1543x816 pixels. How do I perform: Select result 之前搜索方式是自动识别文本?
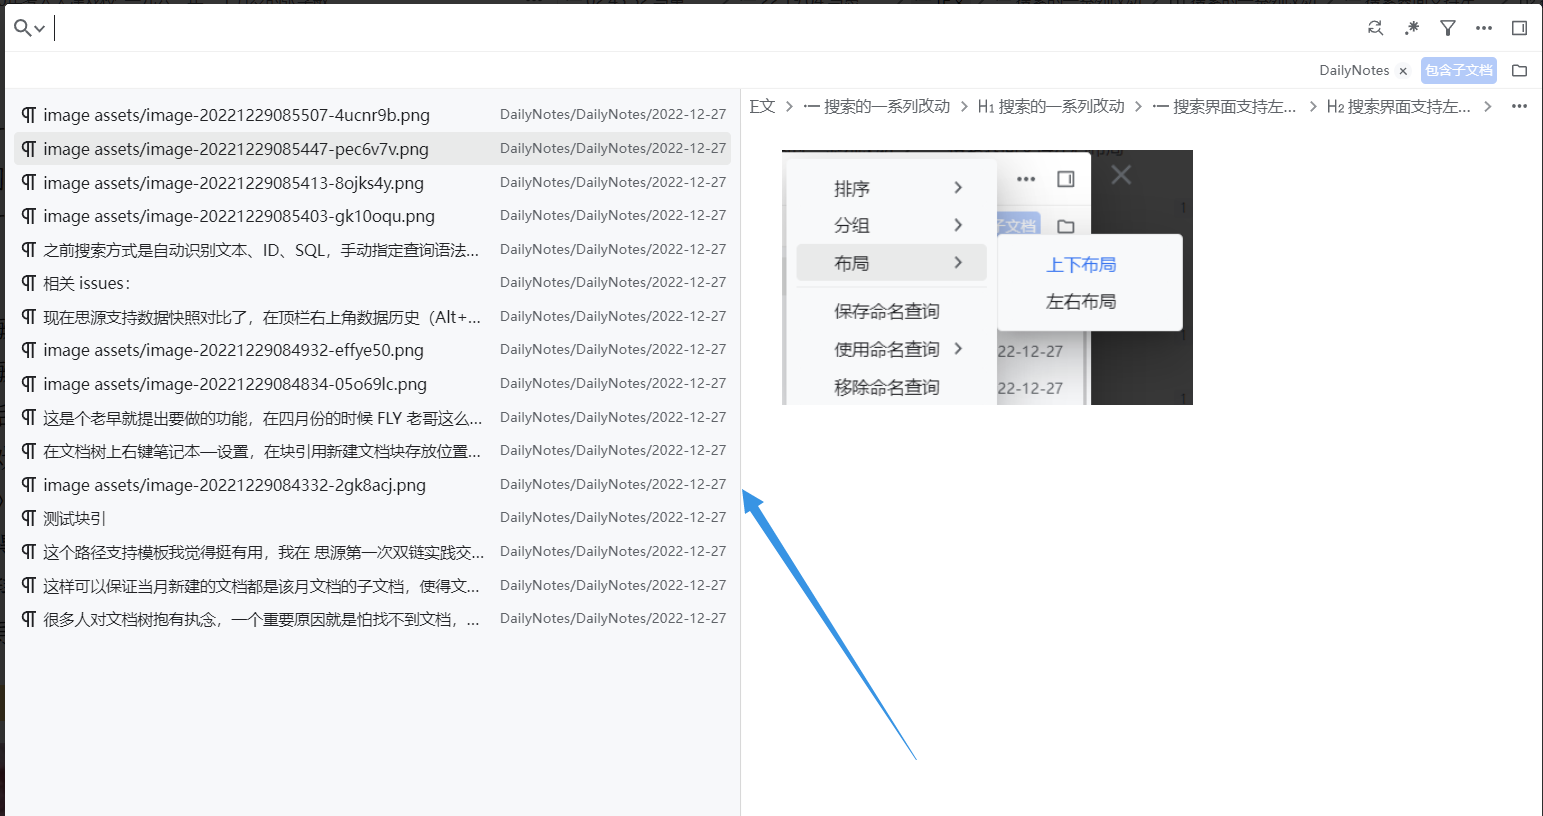[372, 250]
